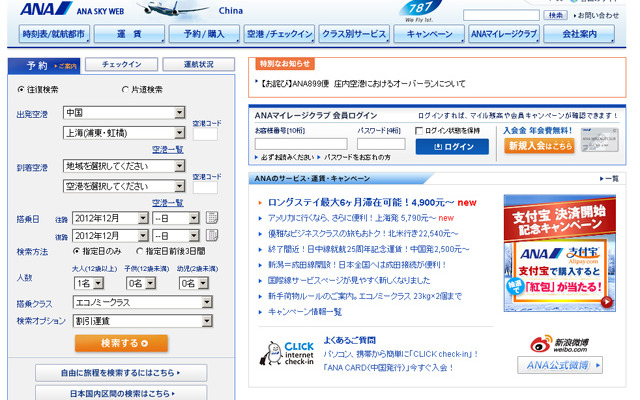Image resolution: width=640 pixels, height=400 pixels.
Task: Open the エコノミークラス cabin class dropdown
Action: coord(143,302)
